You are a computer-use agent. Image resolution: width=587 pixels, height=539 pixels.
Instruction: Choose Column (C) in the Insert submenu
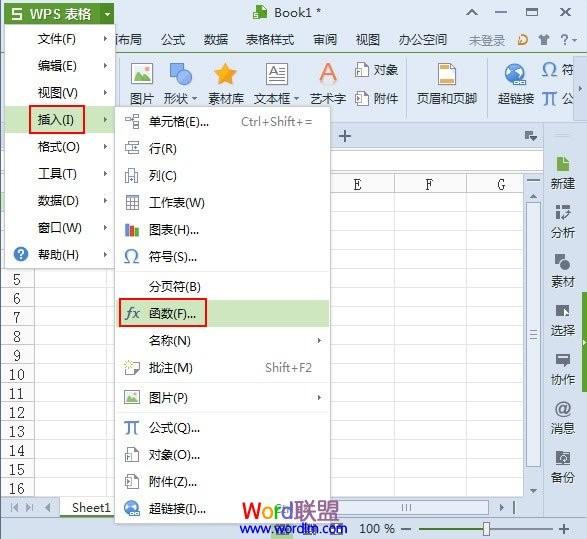pyautogui.click(x=223, y=176)
